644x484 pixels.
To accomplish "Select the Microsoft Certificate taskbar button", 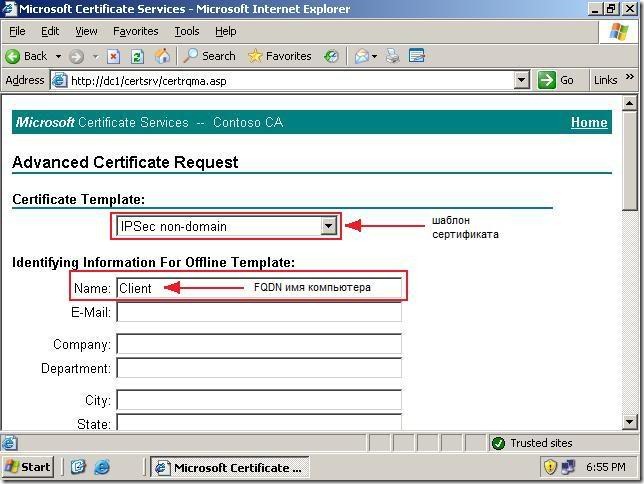I will (x=229, y=467).
